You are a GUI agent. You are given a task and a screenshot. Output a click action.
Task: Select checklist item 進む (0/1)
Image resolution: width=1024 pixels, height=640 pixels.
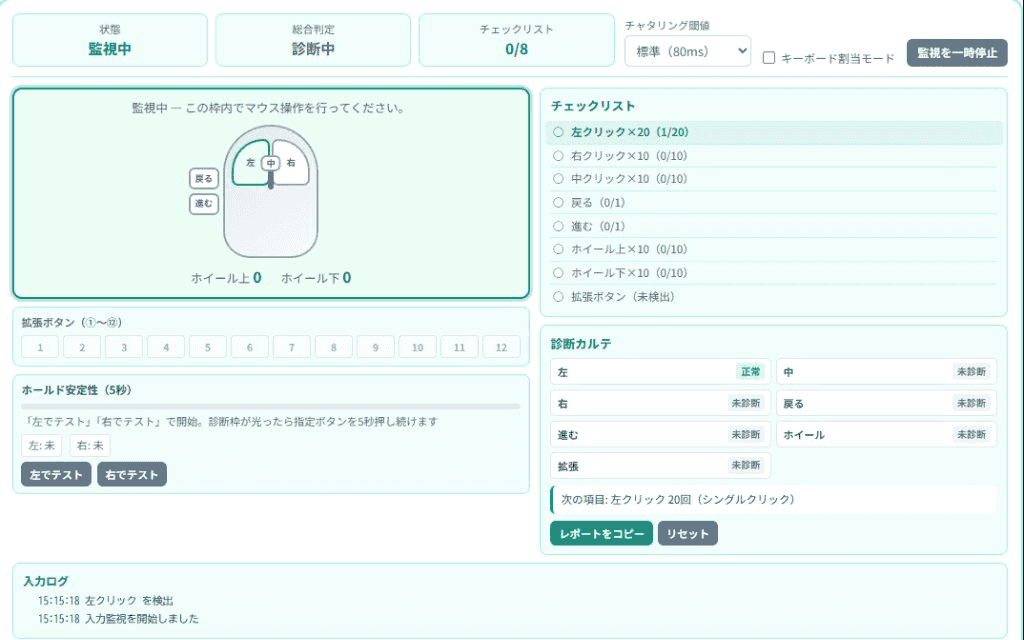(x=774, y=226)
